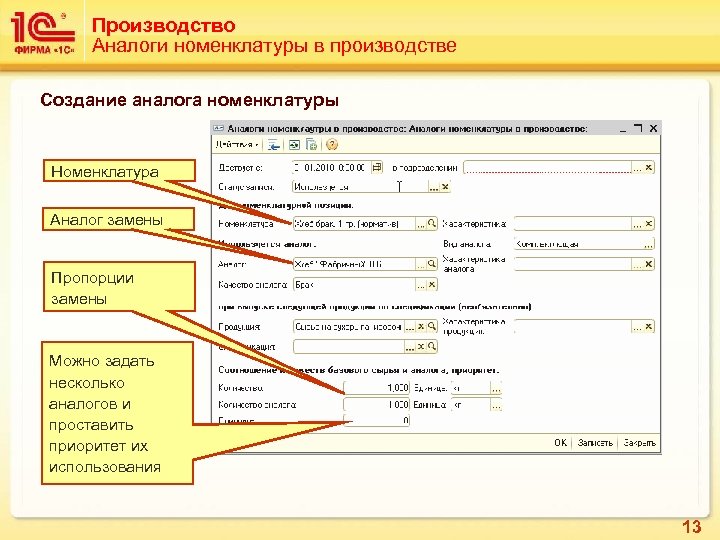The height and width of the screenshot is (540, 720).
Task: Open selection list for Статус записи field
Action: 433,187
